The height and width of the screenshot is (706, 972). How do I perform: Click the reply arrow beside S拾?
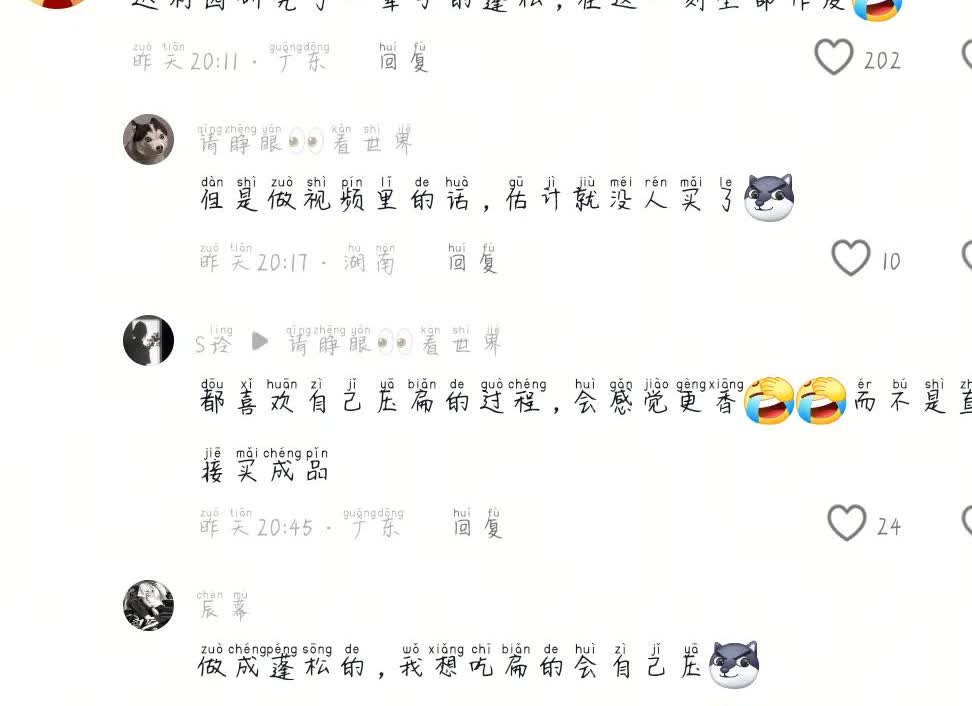(260, 341)
